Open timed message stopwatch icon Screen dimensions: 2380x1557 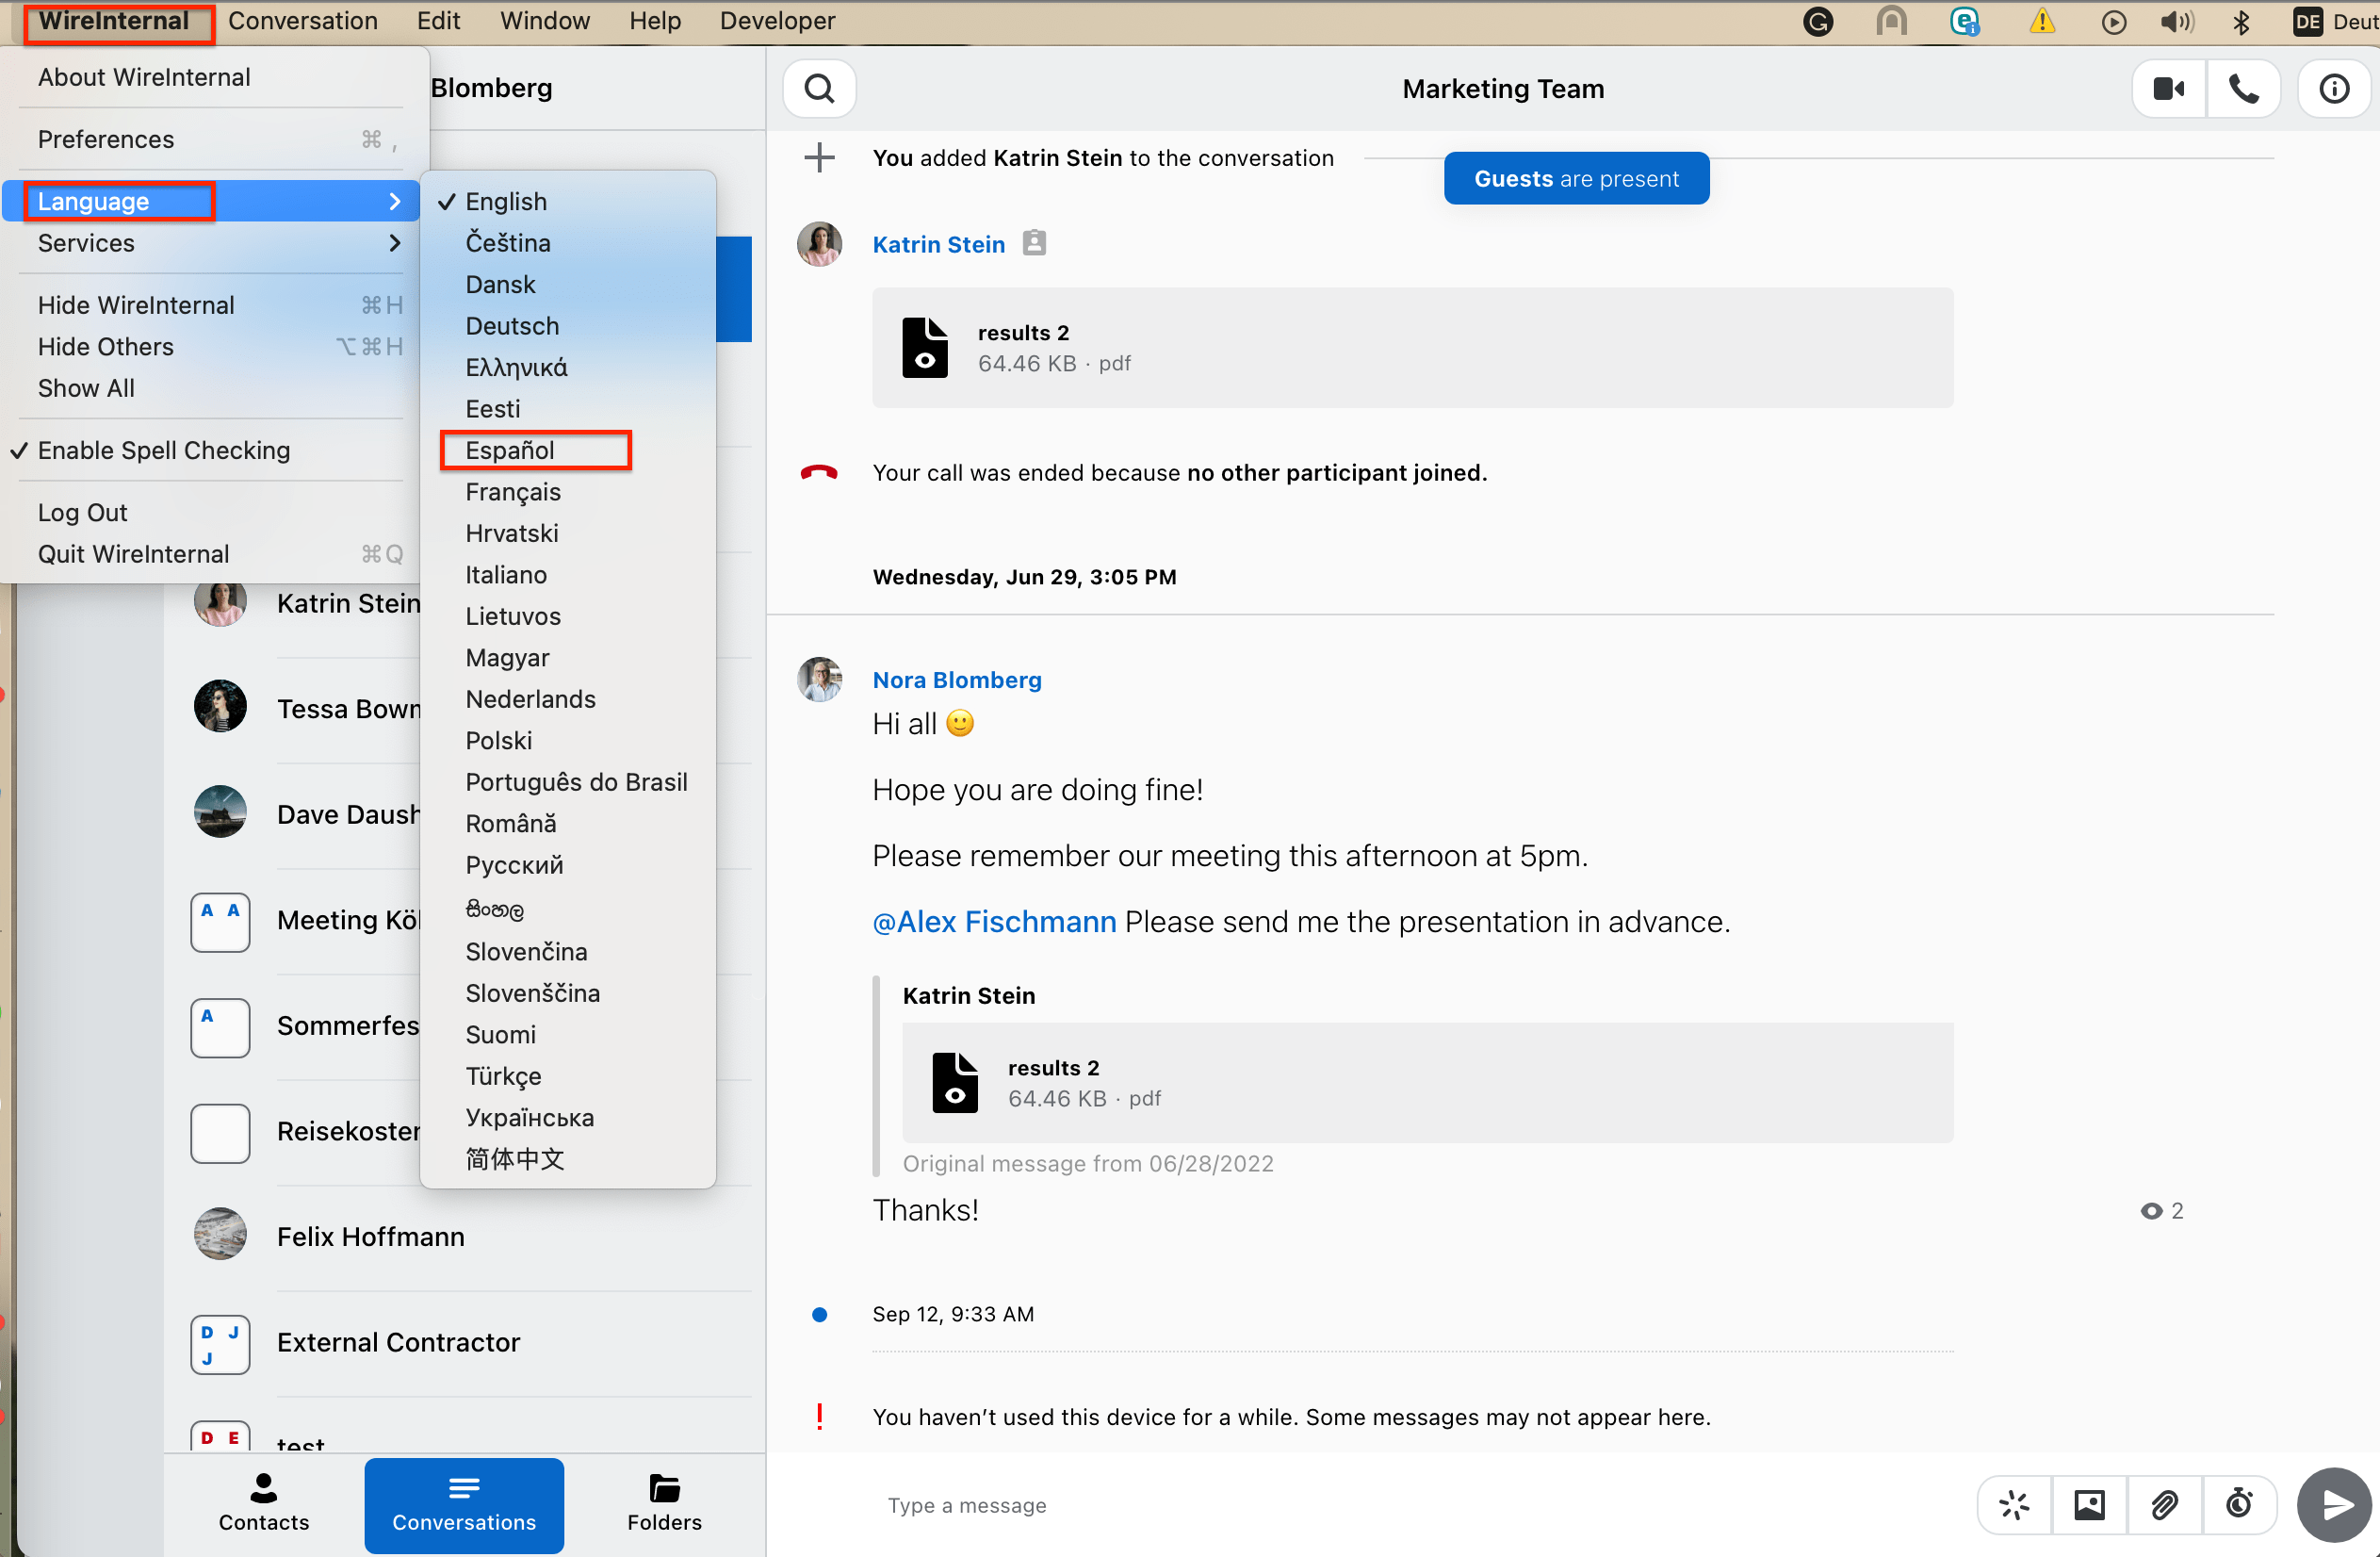pos(2239,1504)
